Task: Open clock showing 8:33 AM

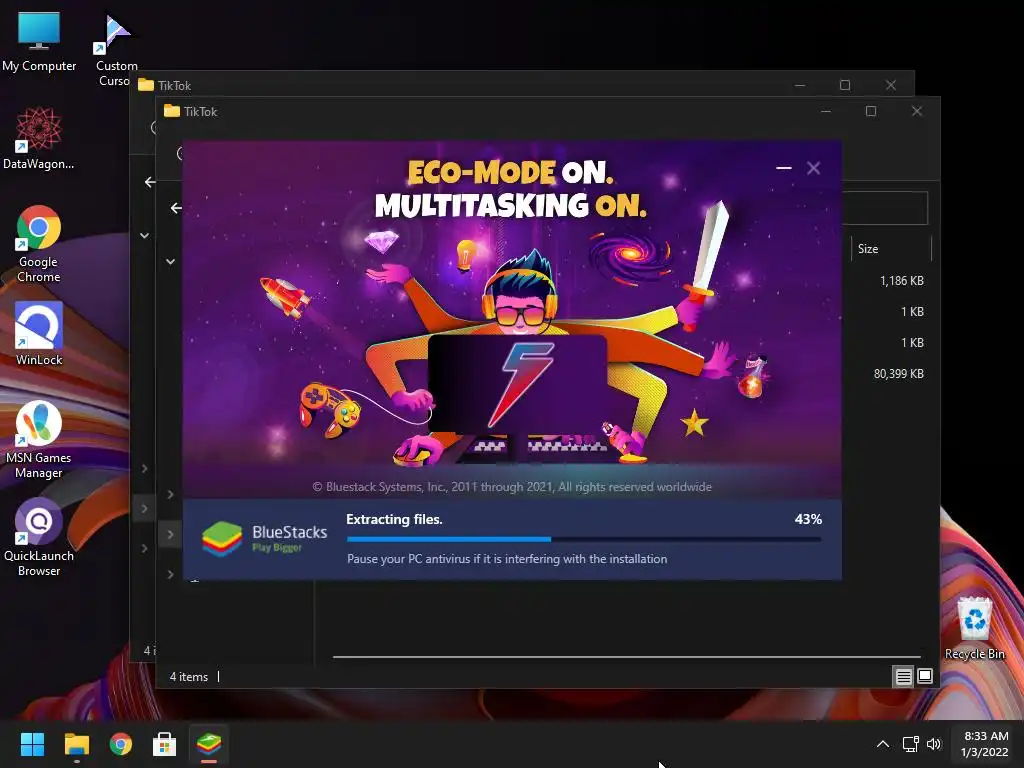Action: coord(985,744)
